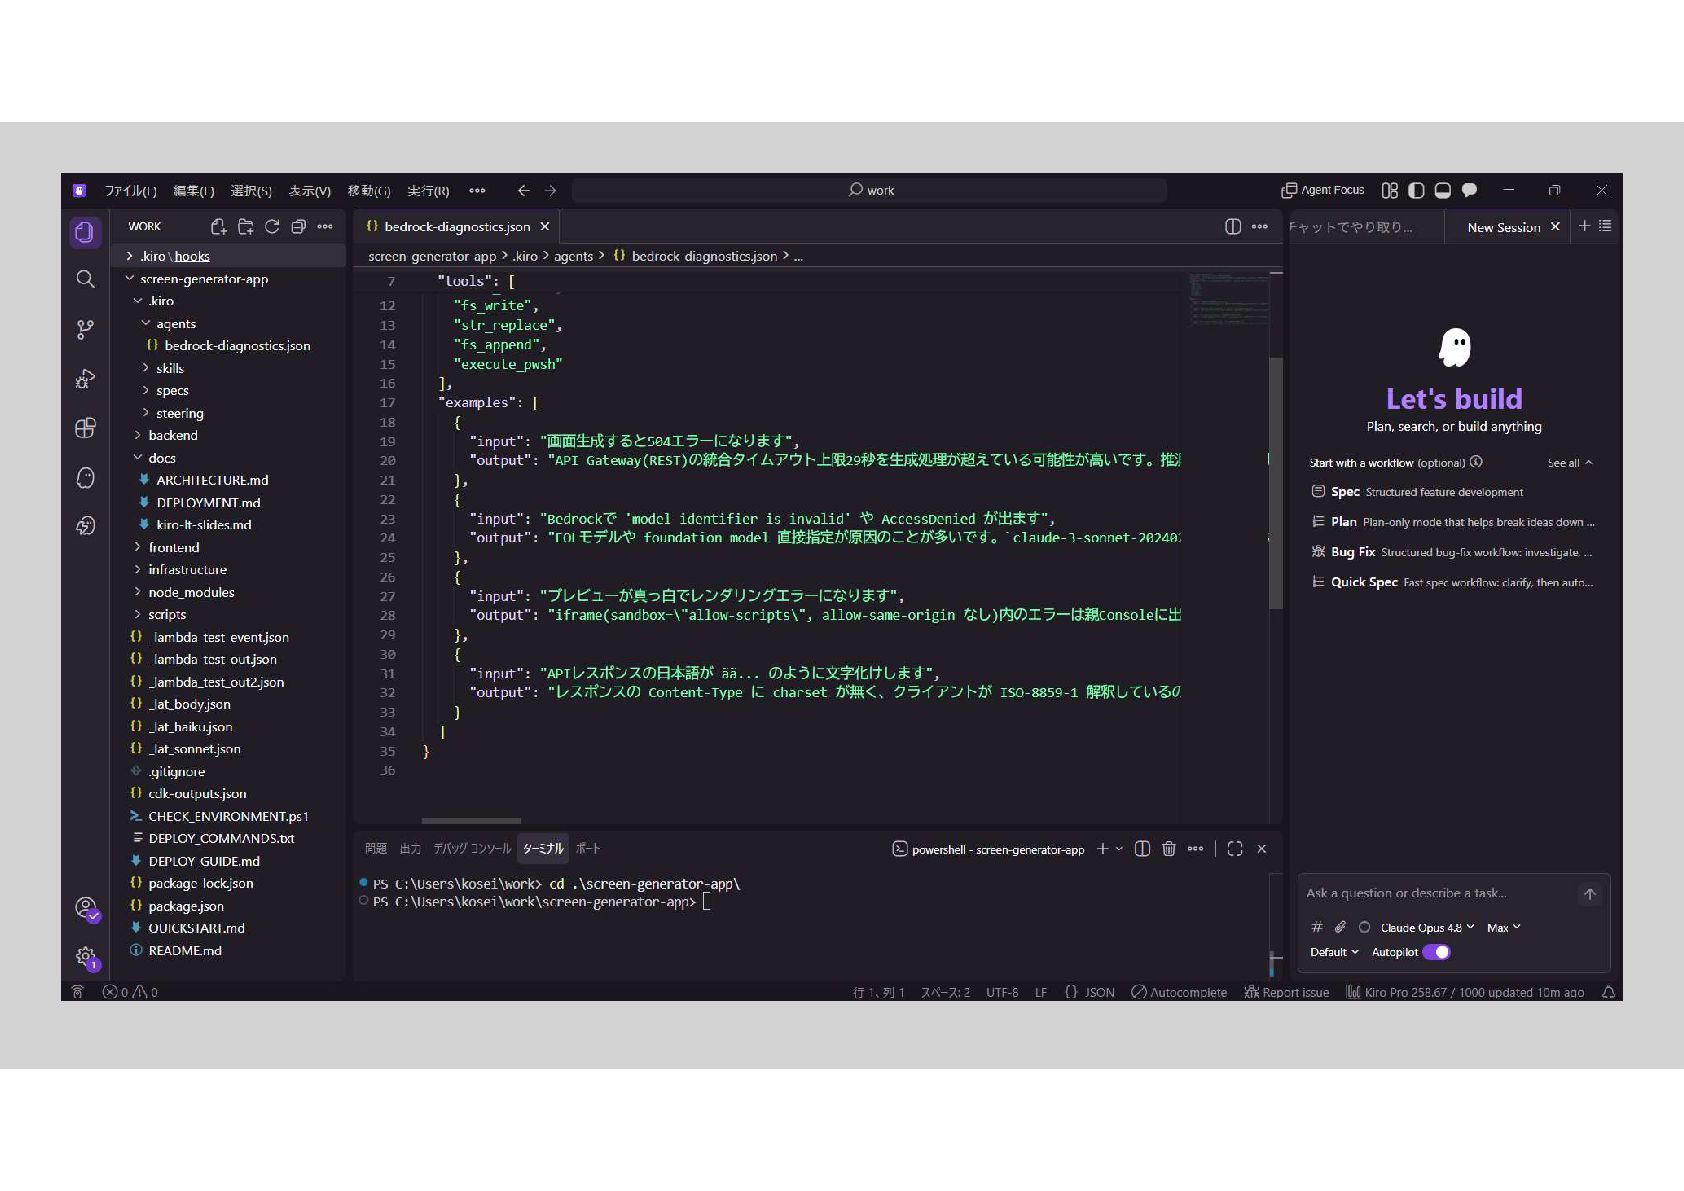
Task: Open the ファイル menu
Action: click(x=130, y=190)
